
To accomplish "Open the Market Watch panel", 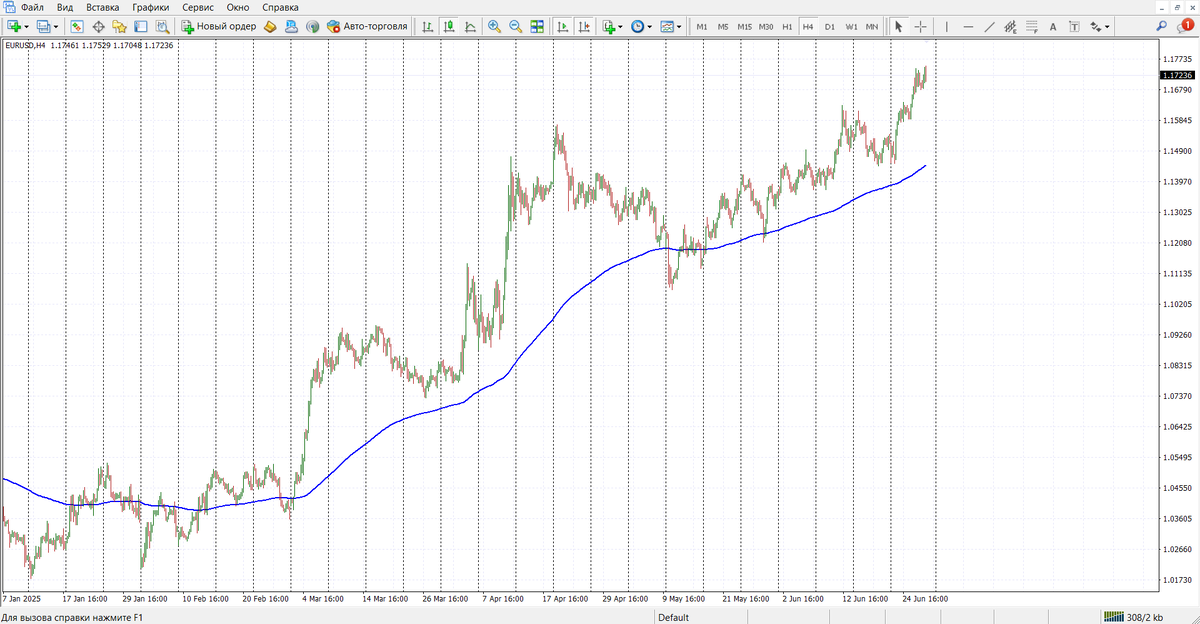I will click(x=75, y=27).
